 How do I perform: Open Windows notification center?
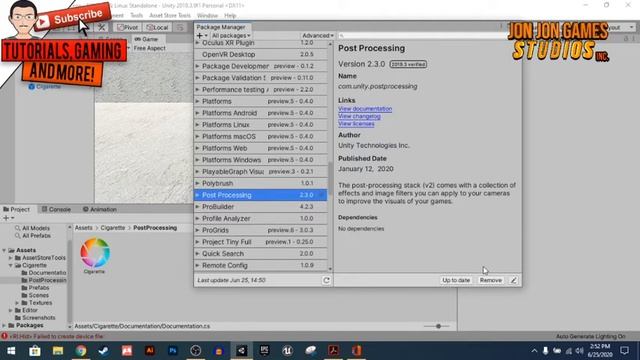pos(624,351)
